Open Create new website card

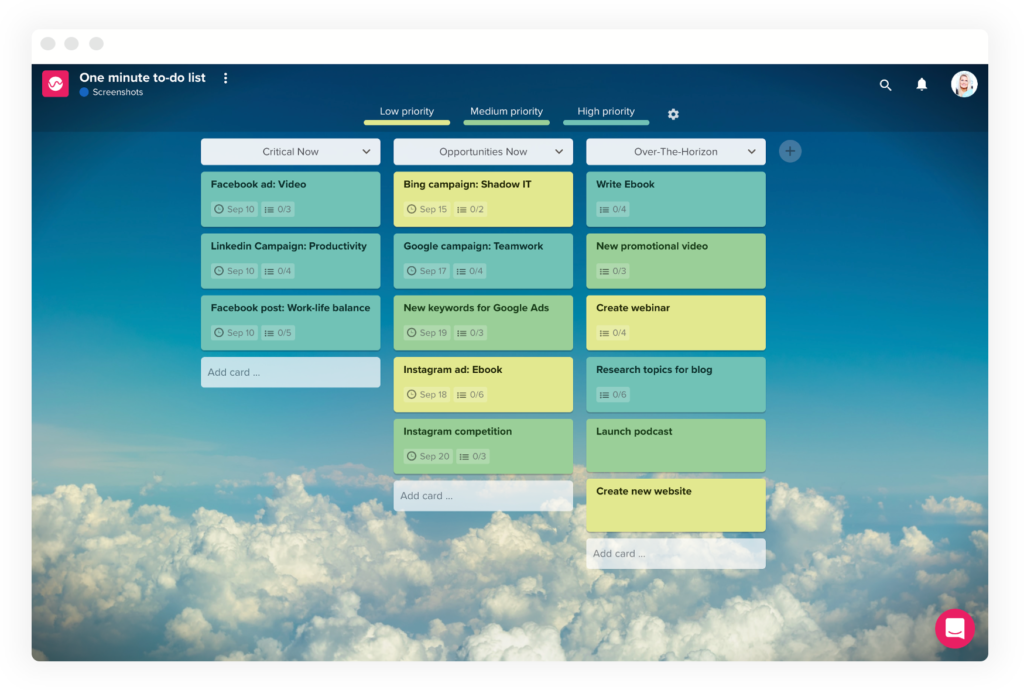point(676,505)
